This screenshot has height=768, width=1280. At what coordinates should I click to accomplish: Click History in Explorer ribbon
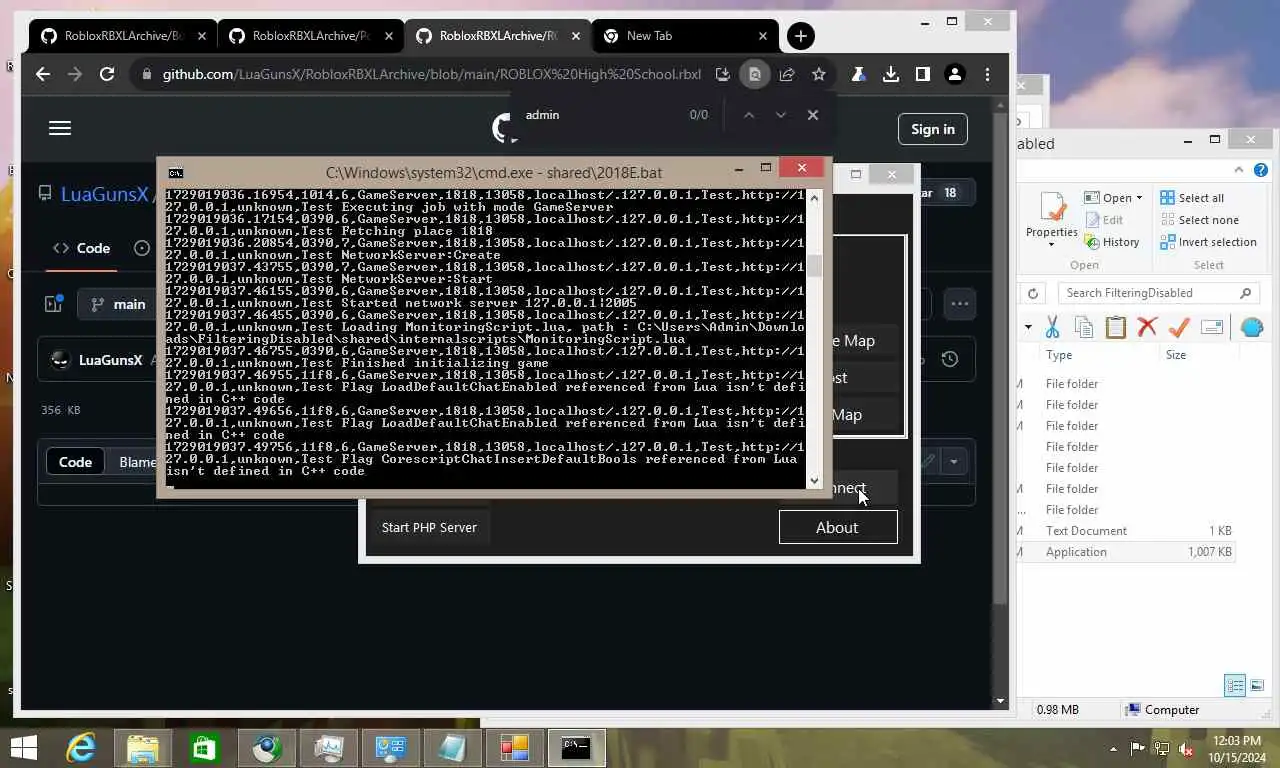pos(1112,242)
